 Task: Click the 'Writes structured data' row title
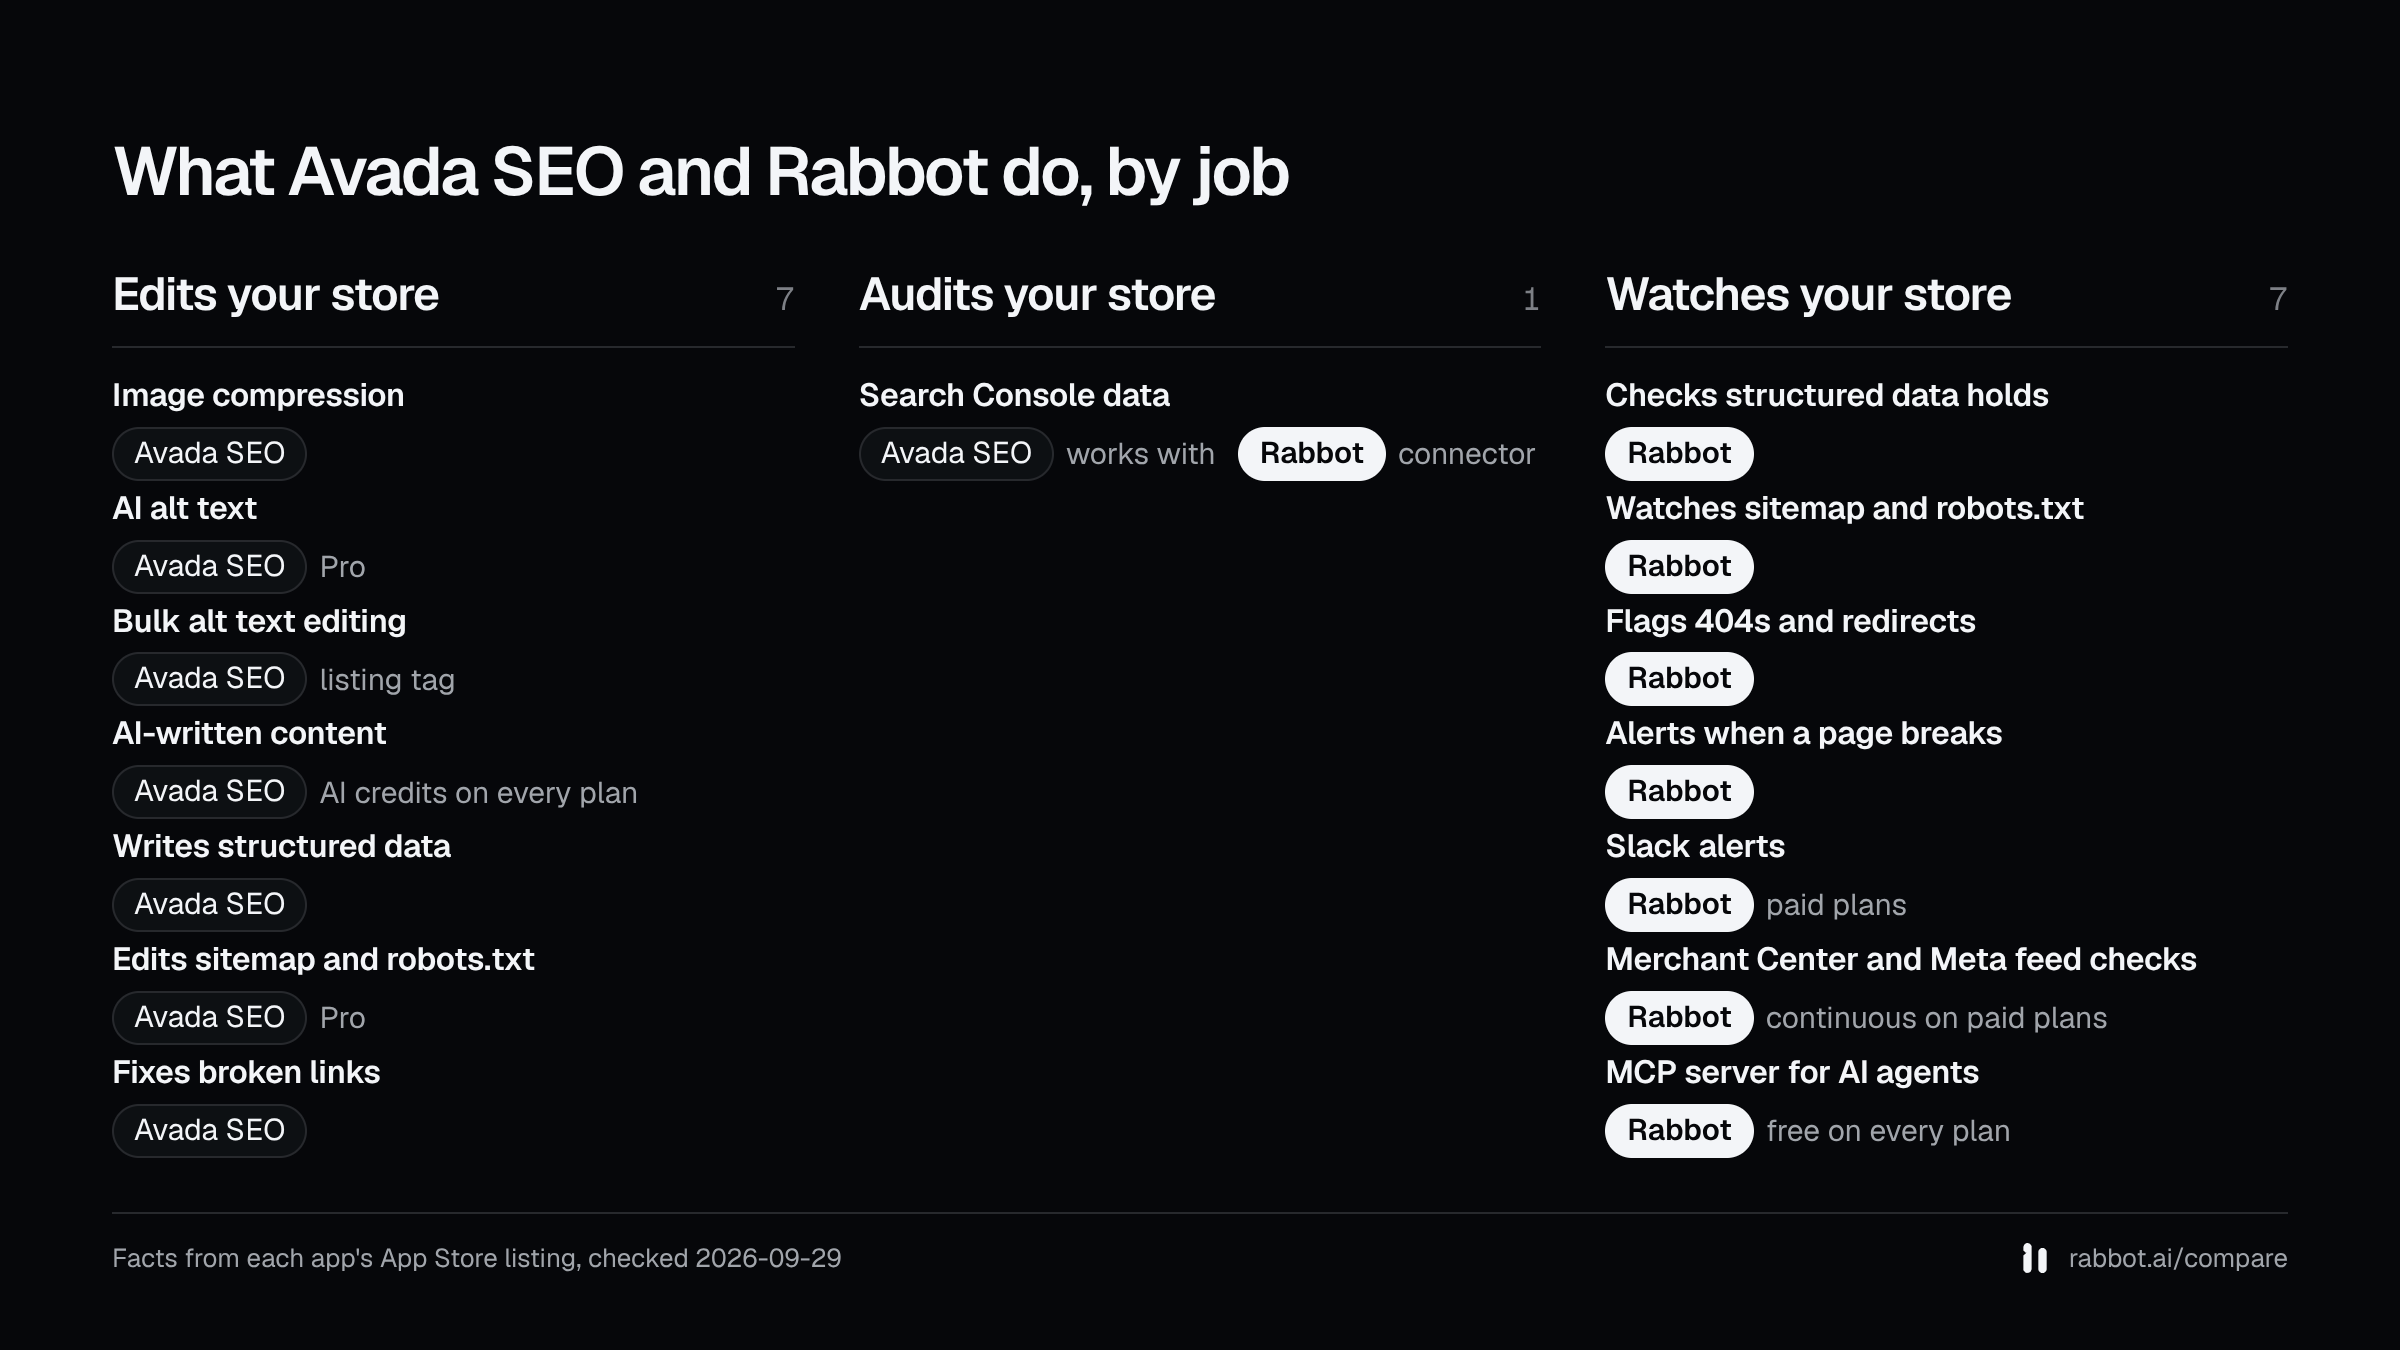point(281,847)
